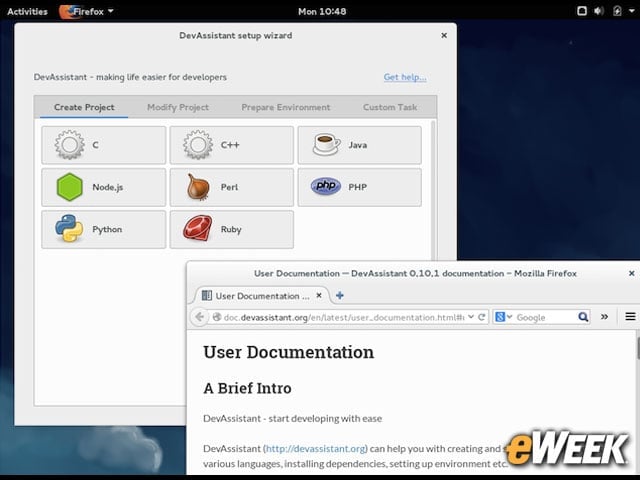Select the Node.js label on project button
The width and height of the screenshot is (640, 480).
pyautogui.click(x=108, y=187)
